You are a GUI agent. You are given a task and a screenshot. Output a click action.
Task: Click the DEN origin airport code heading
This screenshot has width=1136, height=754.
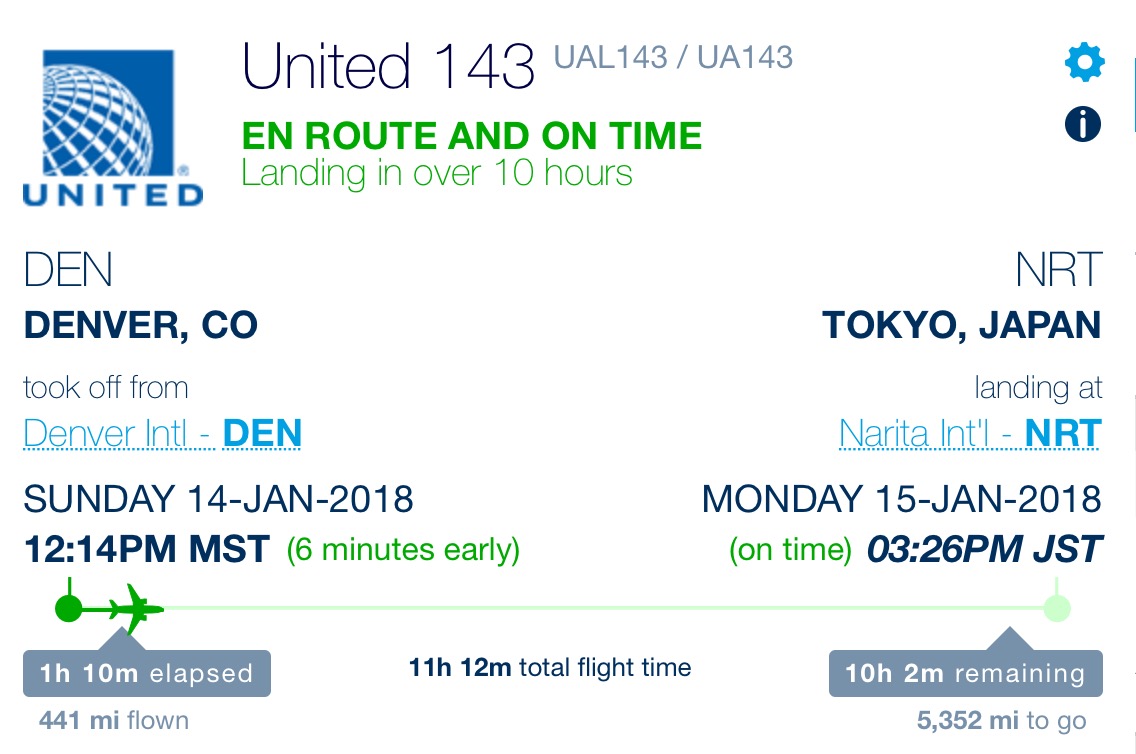coord(67,269)
